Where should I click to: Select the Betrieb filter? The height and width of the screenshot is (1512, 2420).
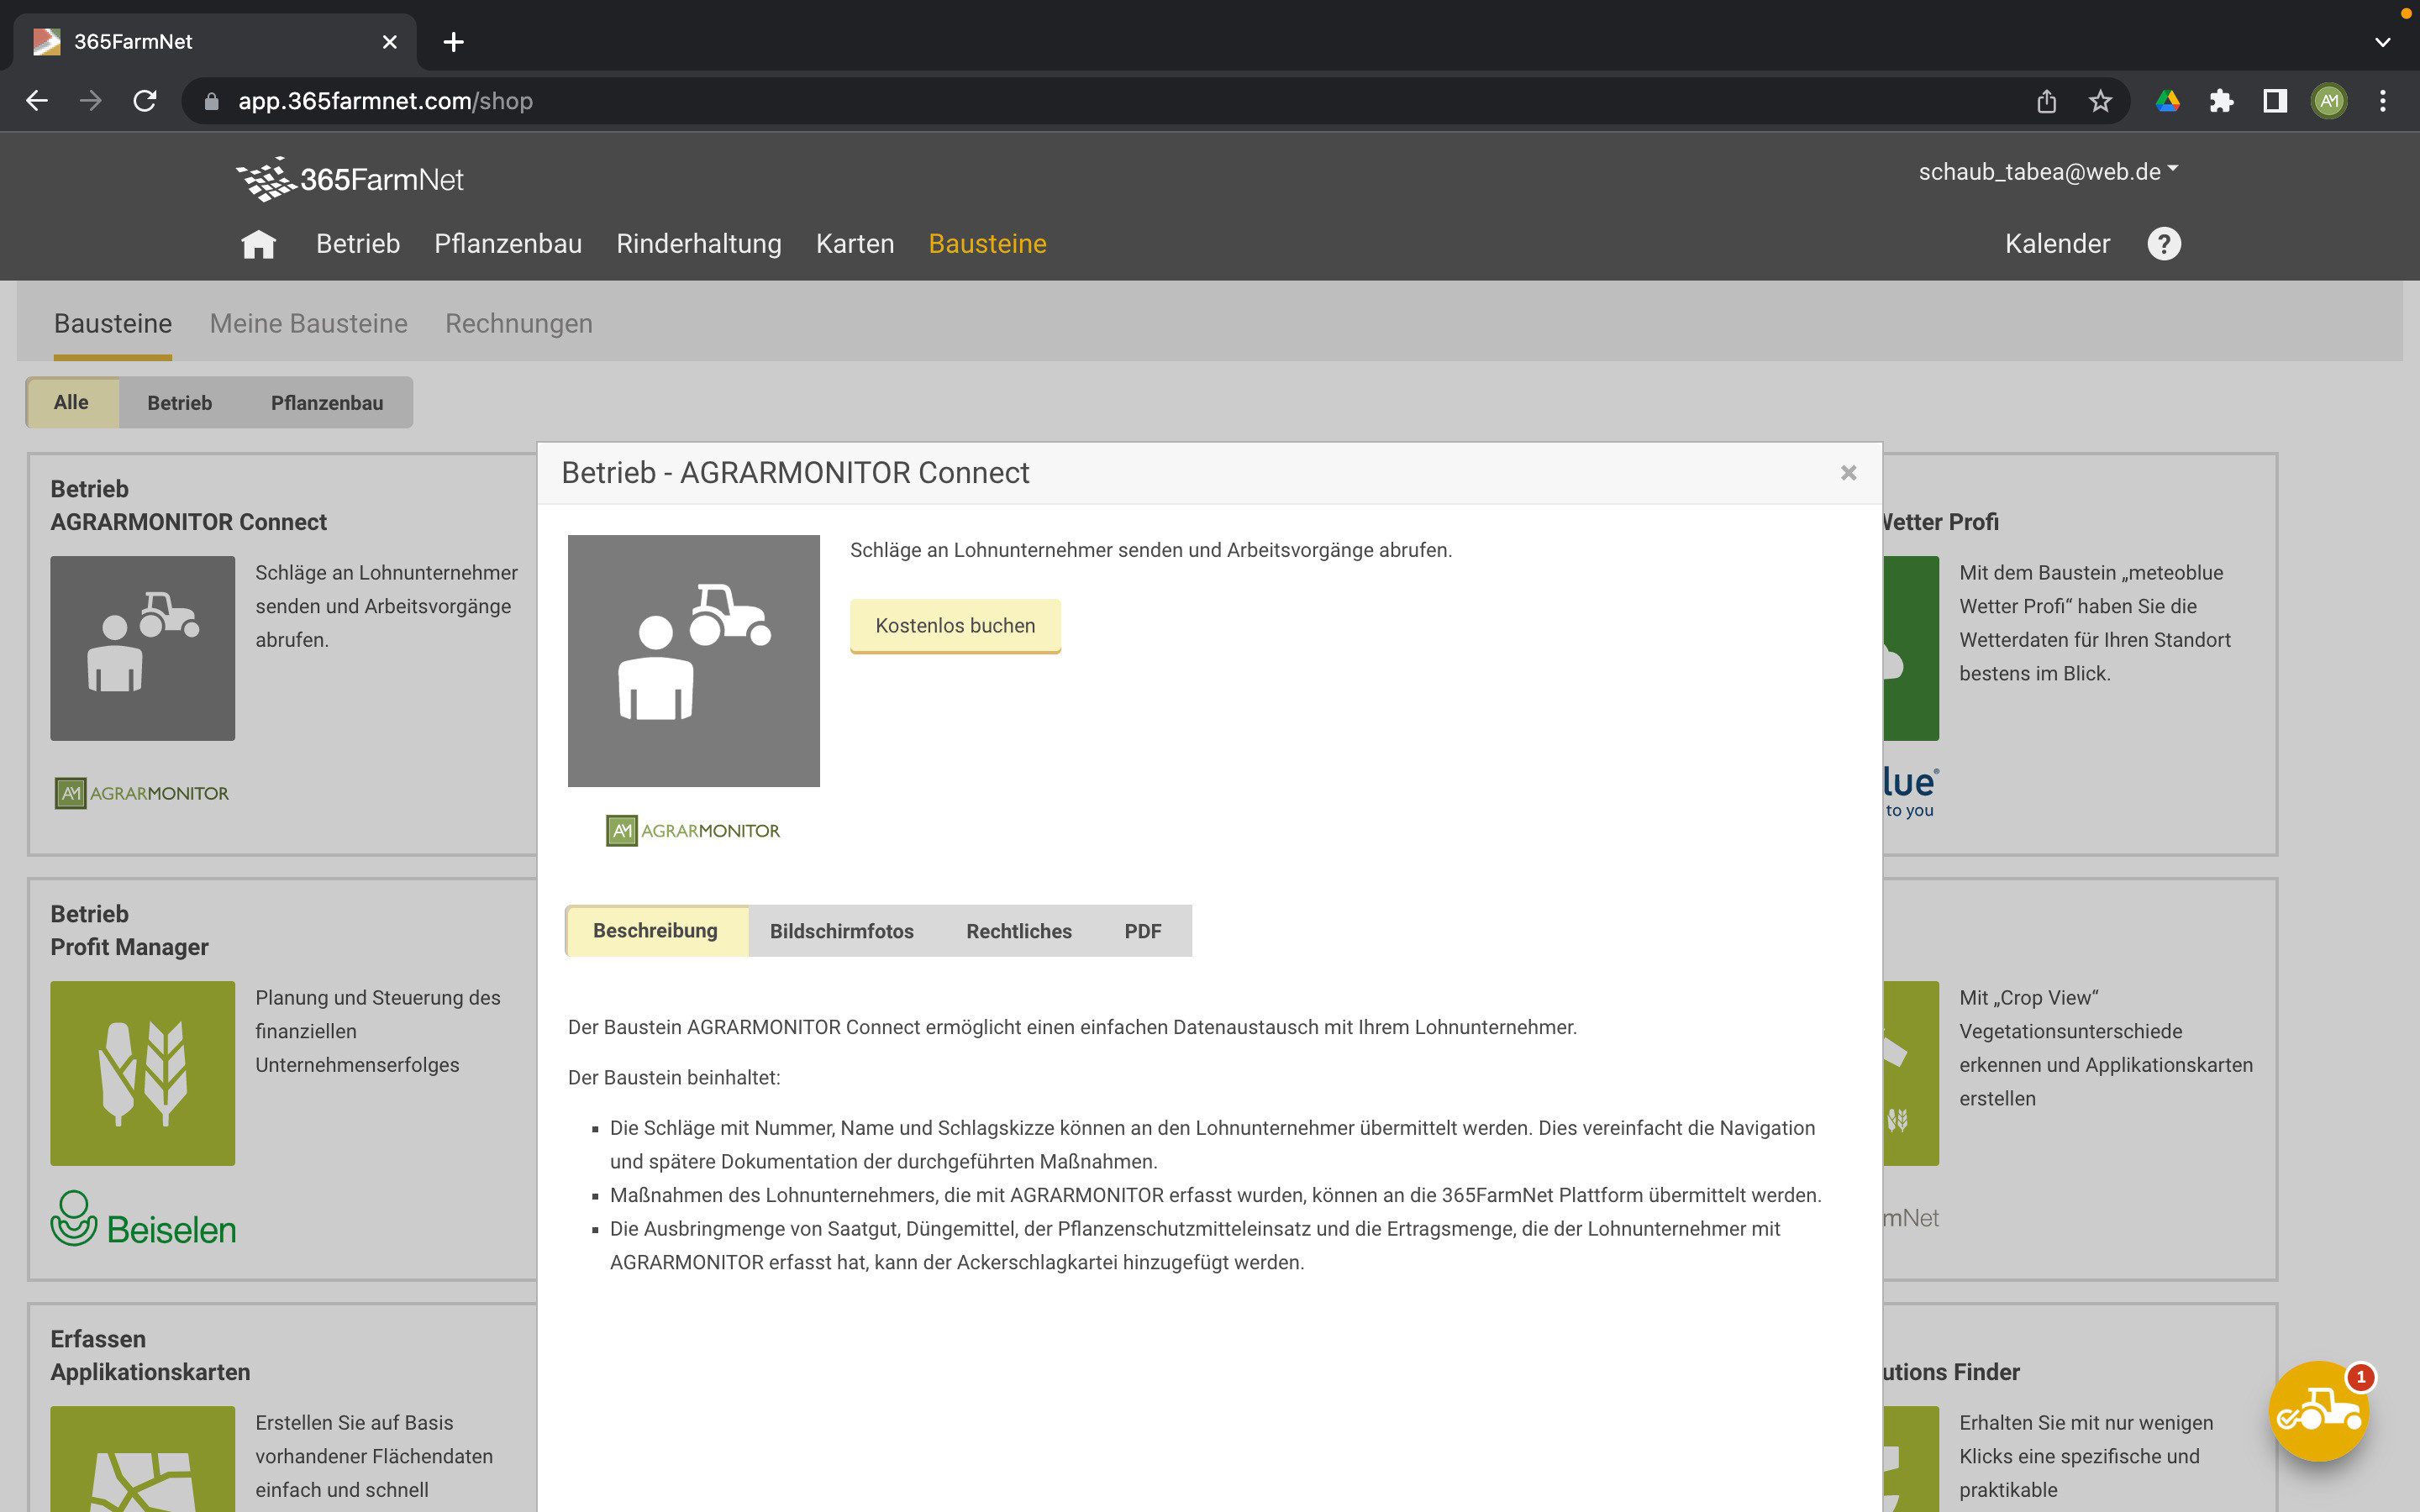point(180,403)
